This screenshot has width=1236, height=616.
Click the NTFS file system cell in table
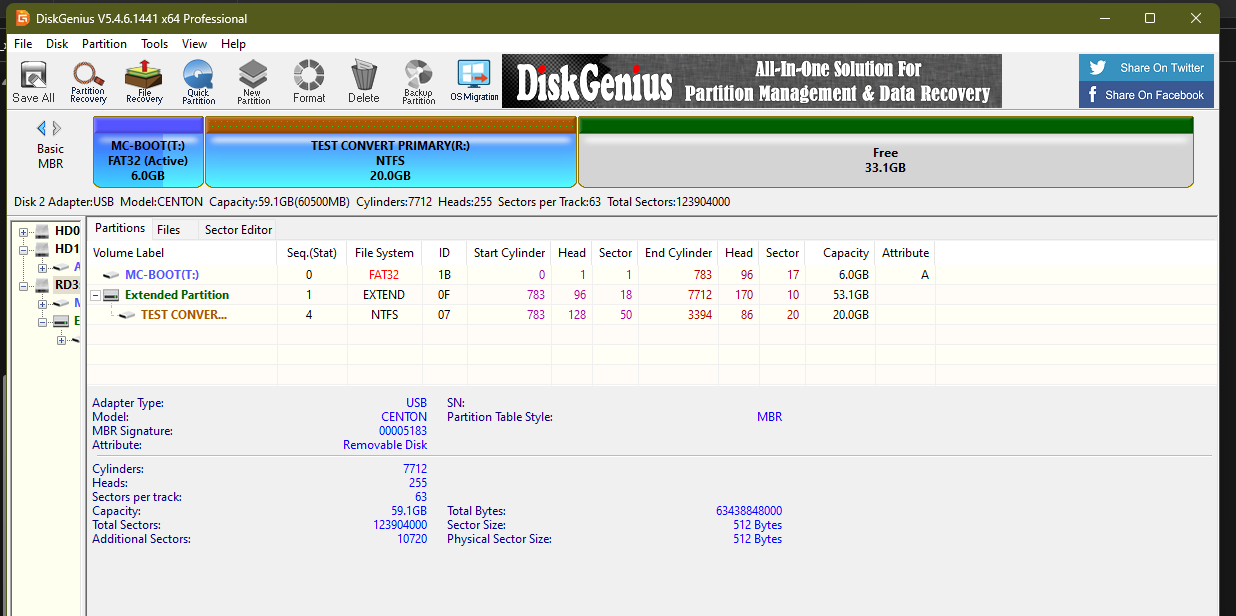[x=384, y=315]
